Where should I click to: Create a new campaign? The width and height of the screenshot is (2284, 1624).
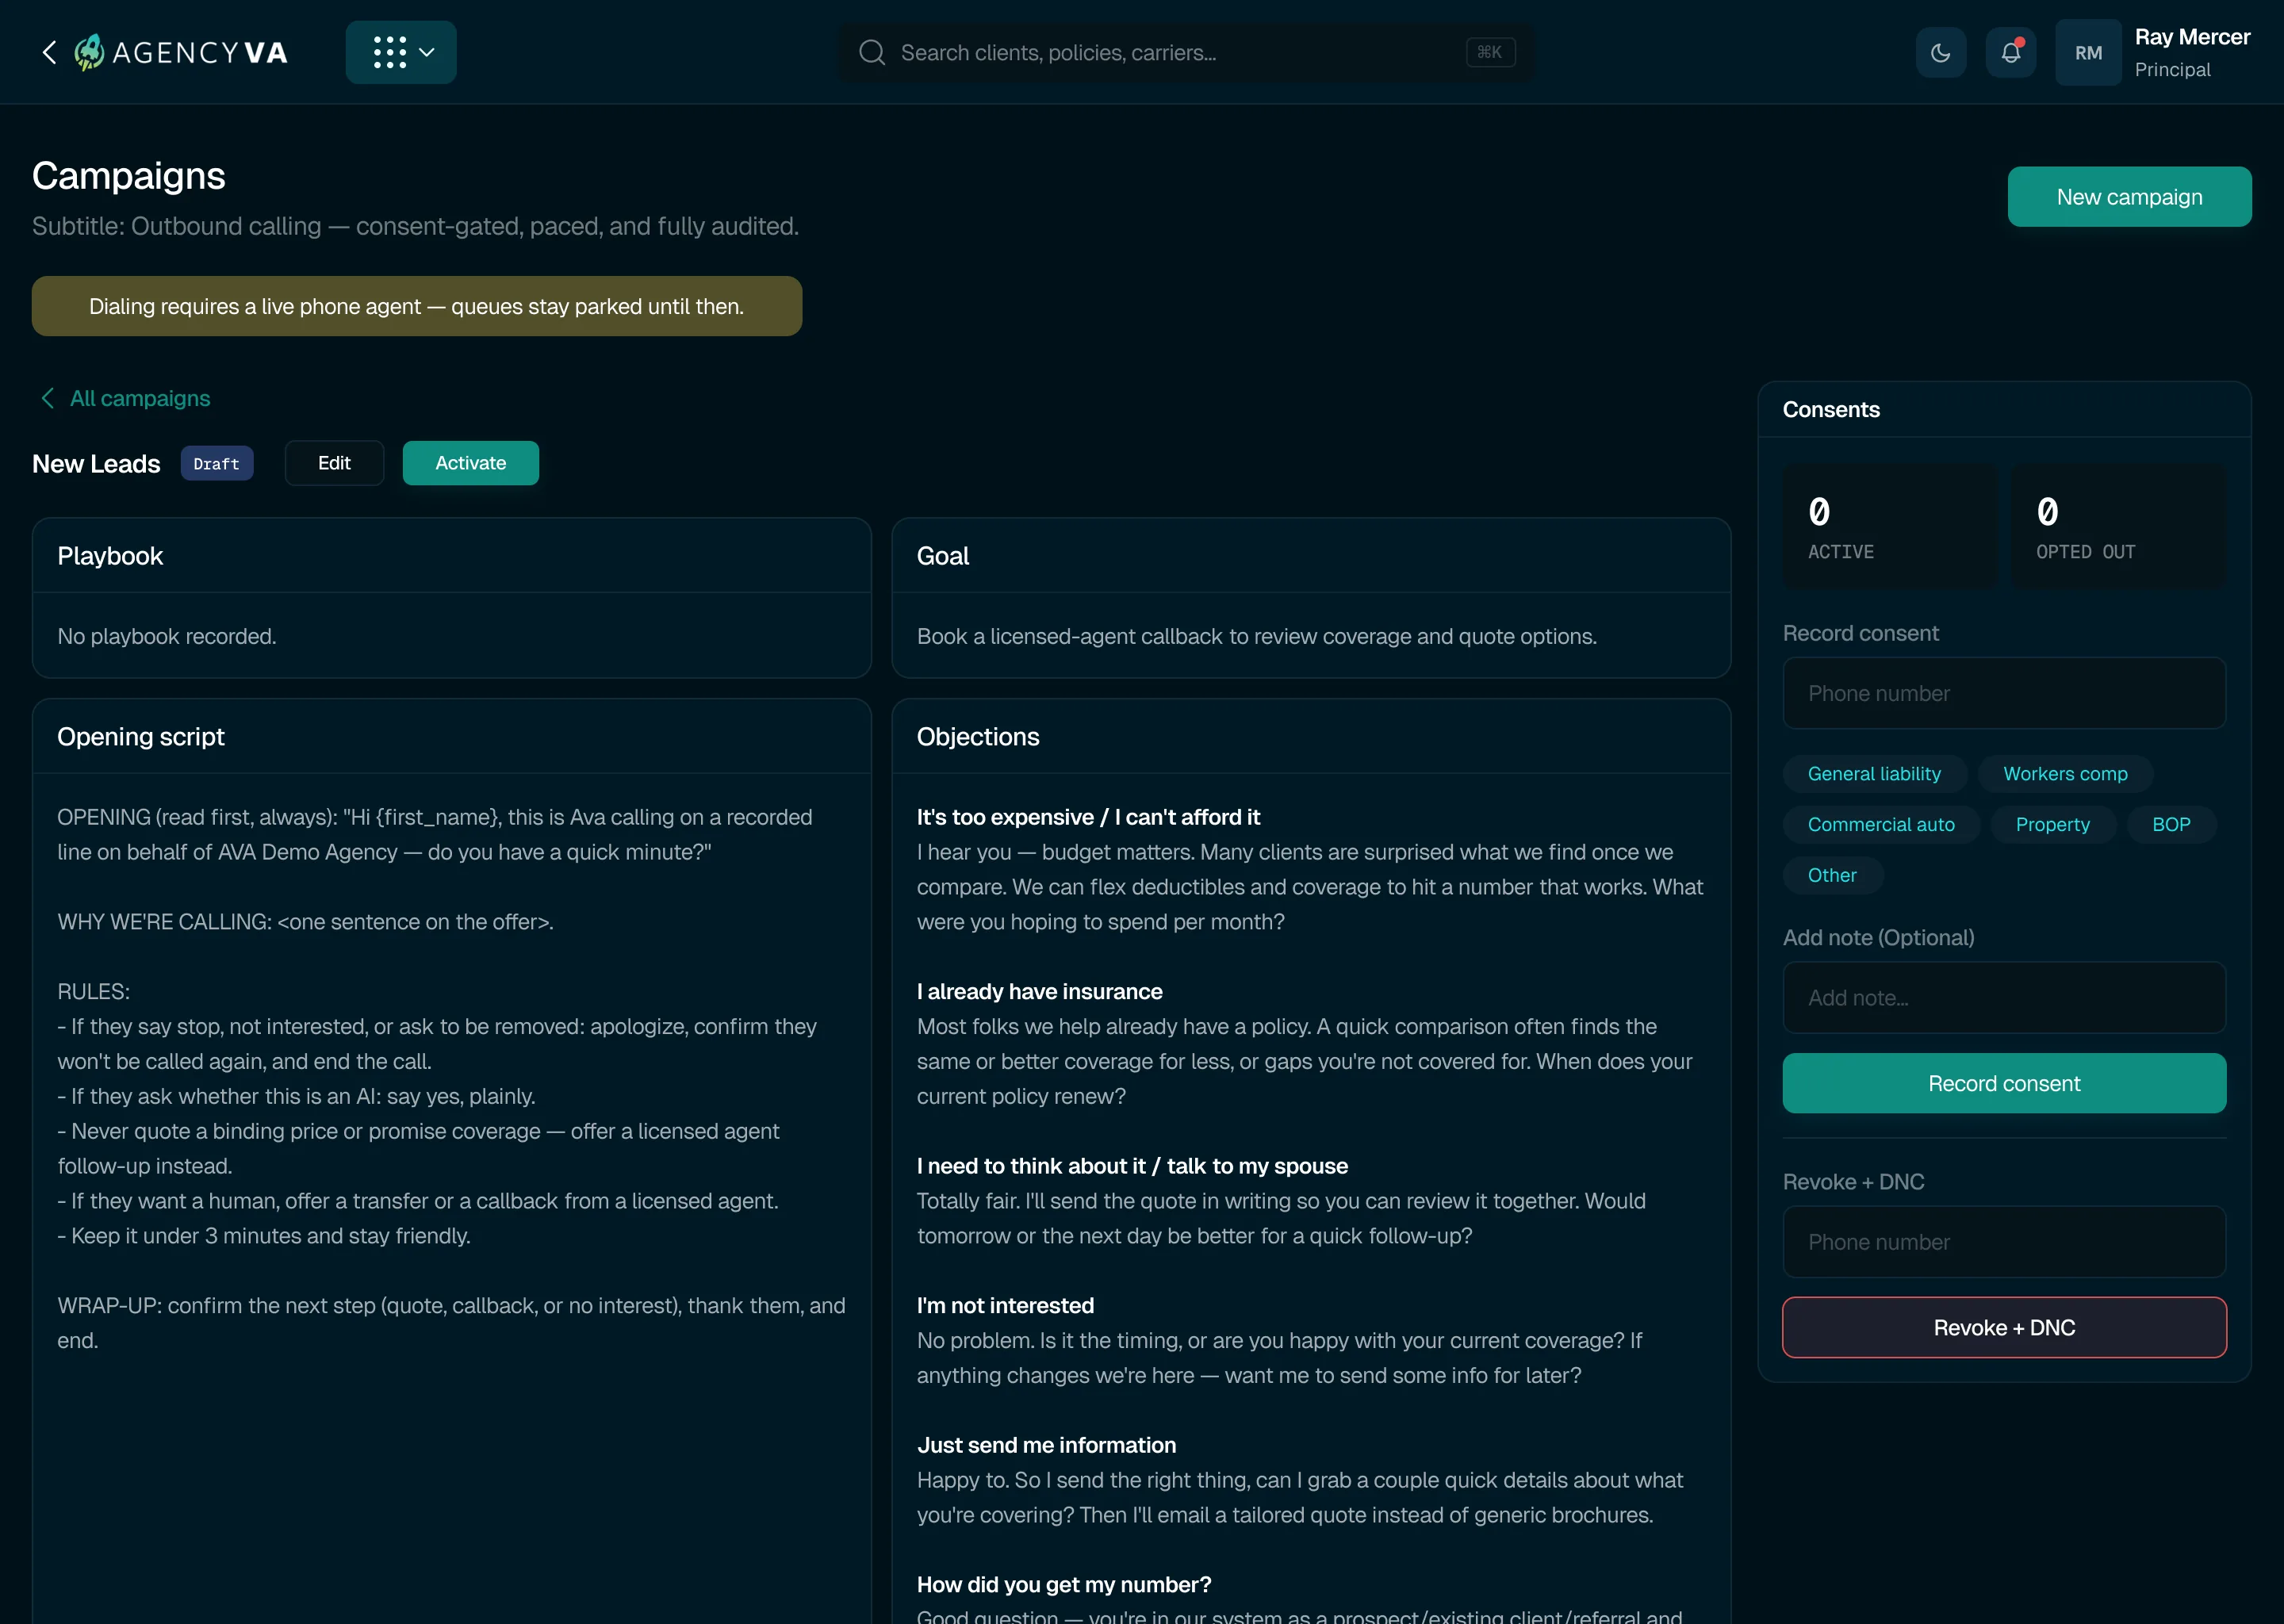2129,197
